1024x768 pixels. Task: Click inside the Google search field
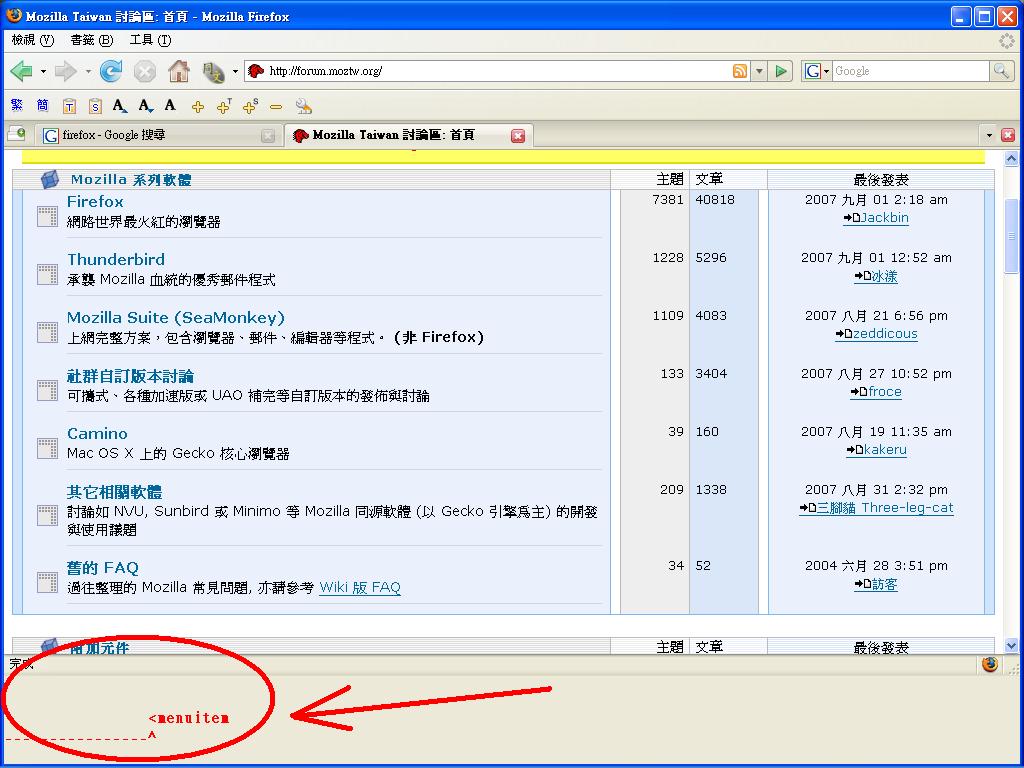(910, 71)
